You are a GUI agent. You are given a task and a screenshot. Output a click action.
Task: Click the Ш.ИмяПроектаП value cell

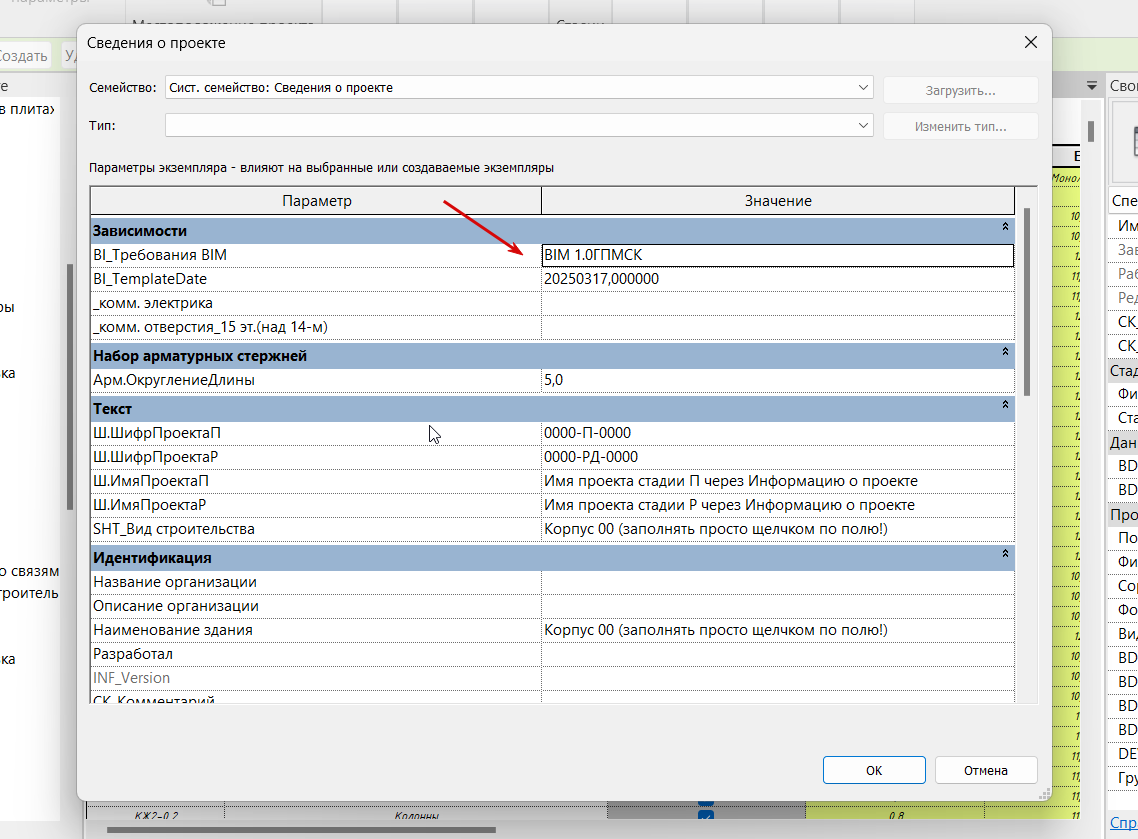click(777, 481)
